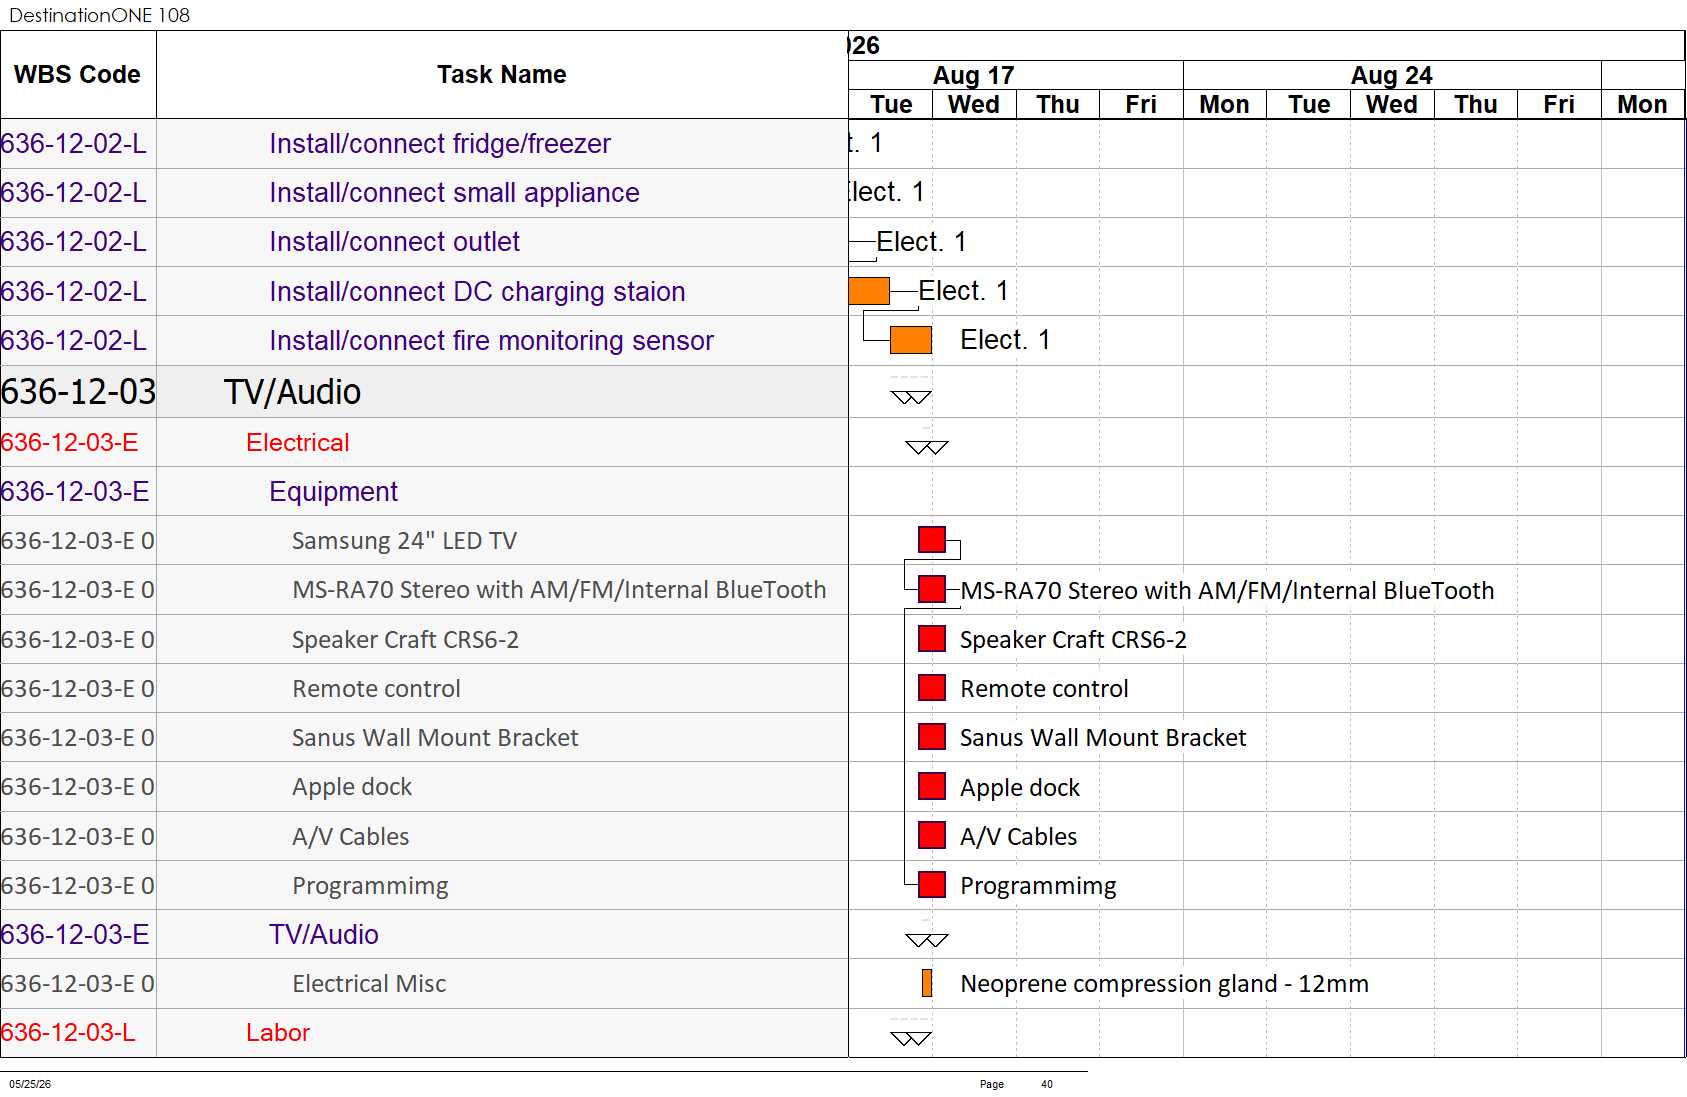Click the summary marker on TV/Audio 636-12-03 row

pyautogui.click(x=911, y=397)
